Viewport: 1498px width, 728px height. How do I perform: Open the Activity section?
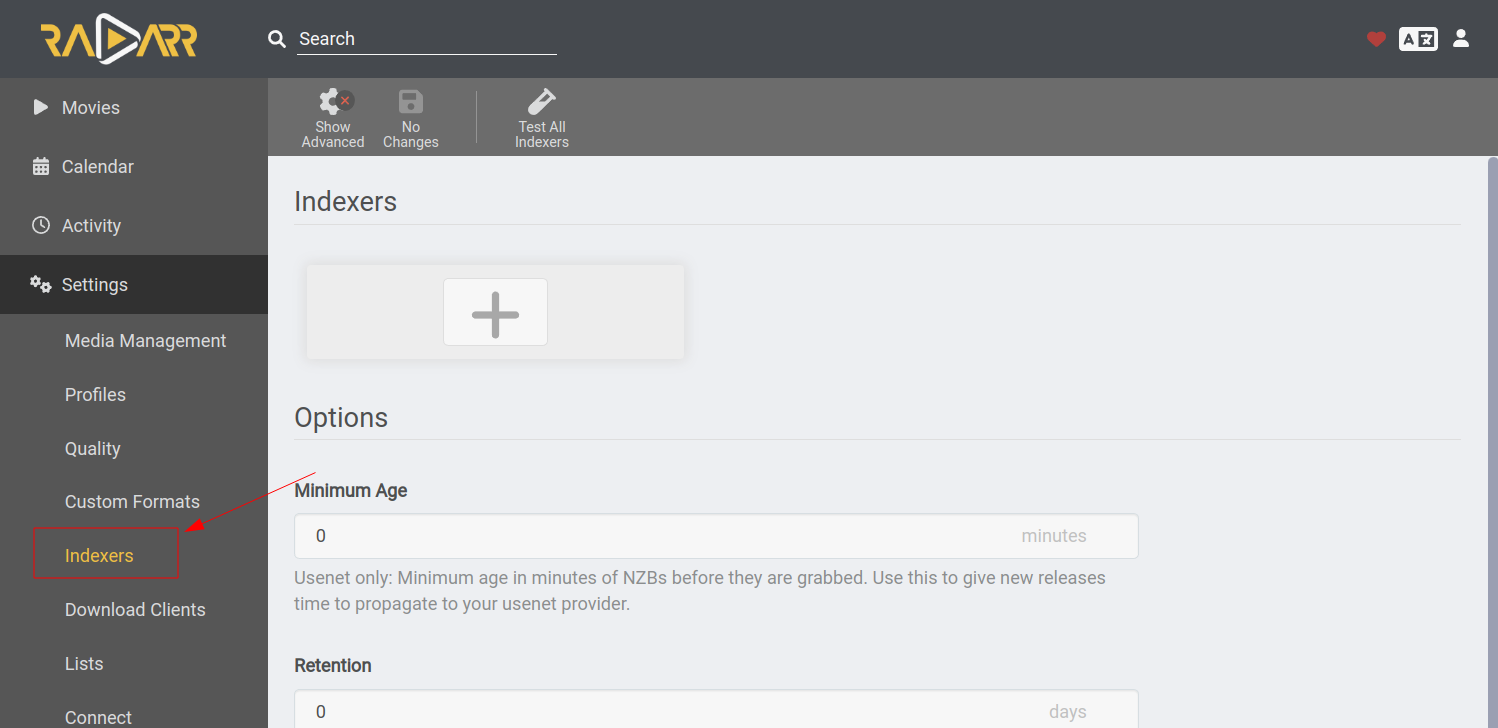point(134,225)
